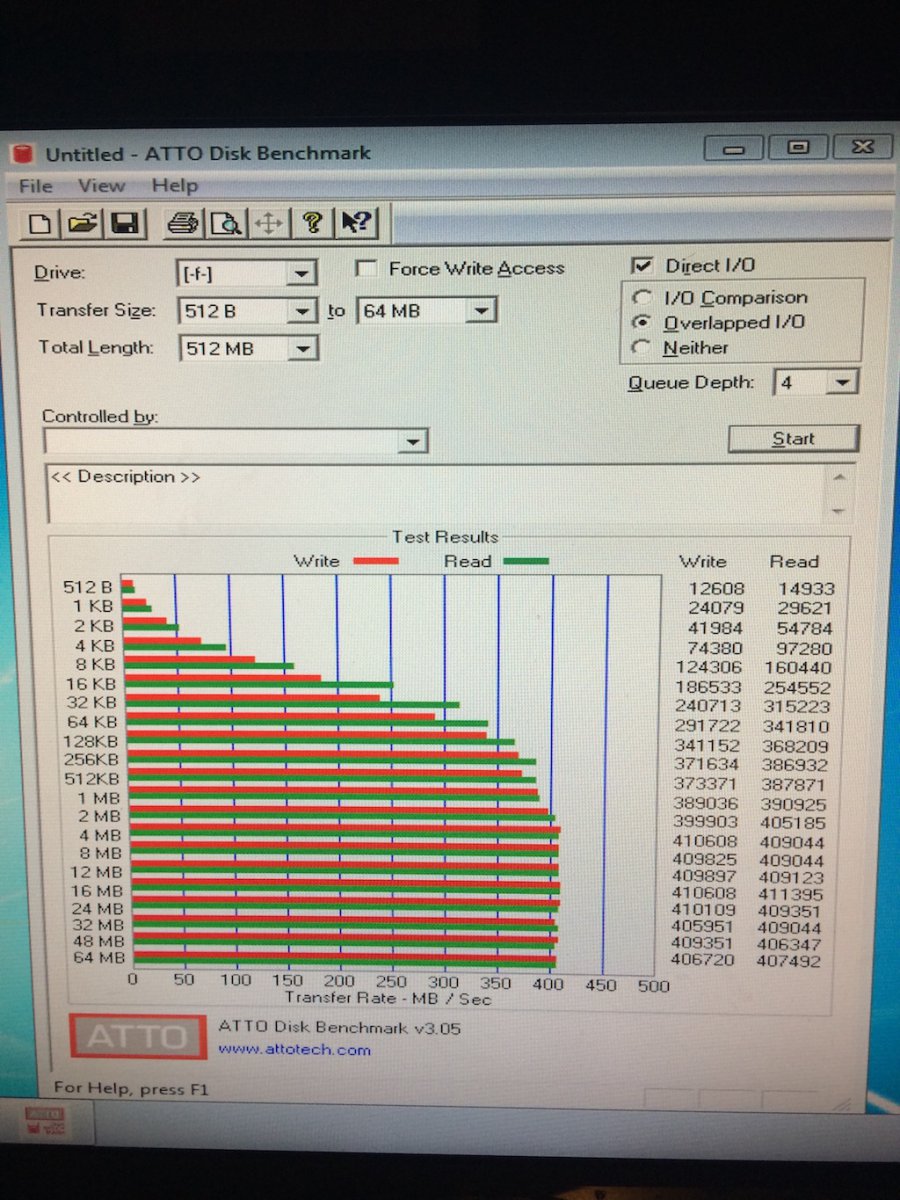This screenshot has height=1200, width=900.
Task: Select the "291722" write result
Action: coord(707,727)
